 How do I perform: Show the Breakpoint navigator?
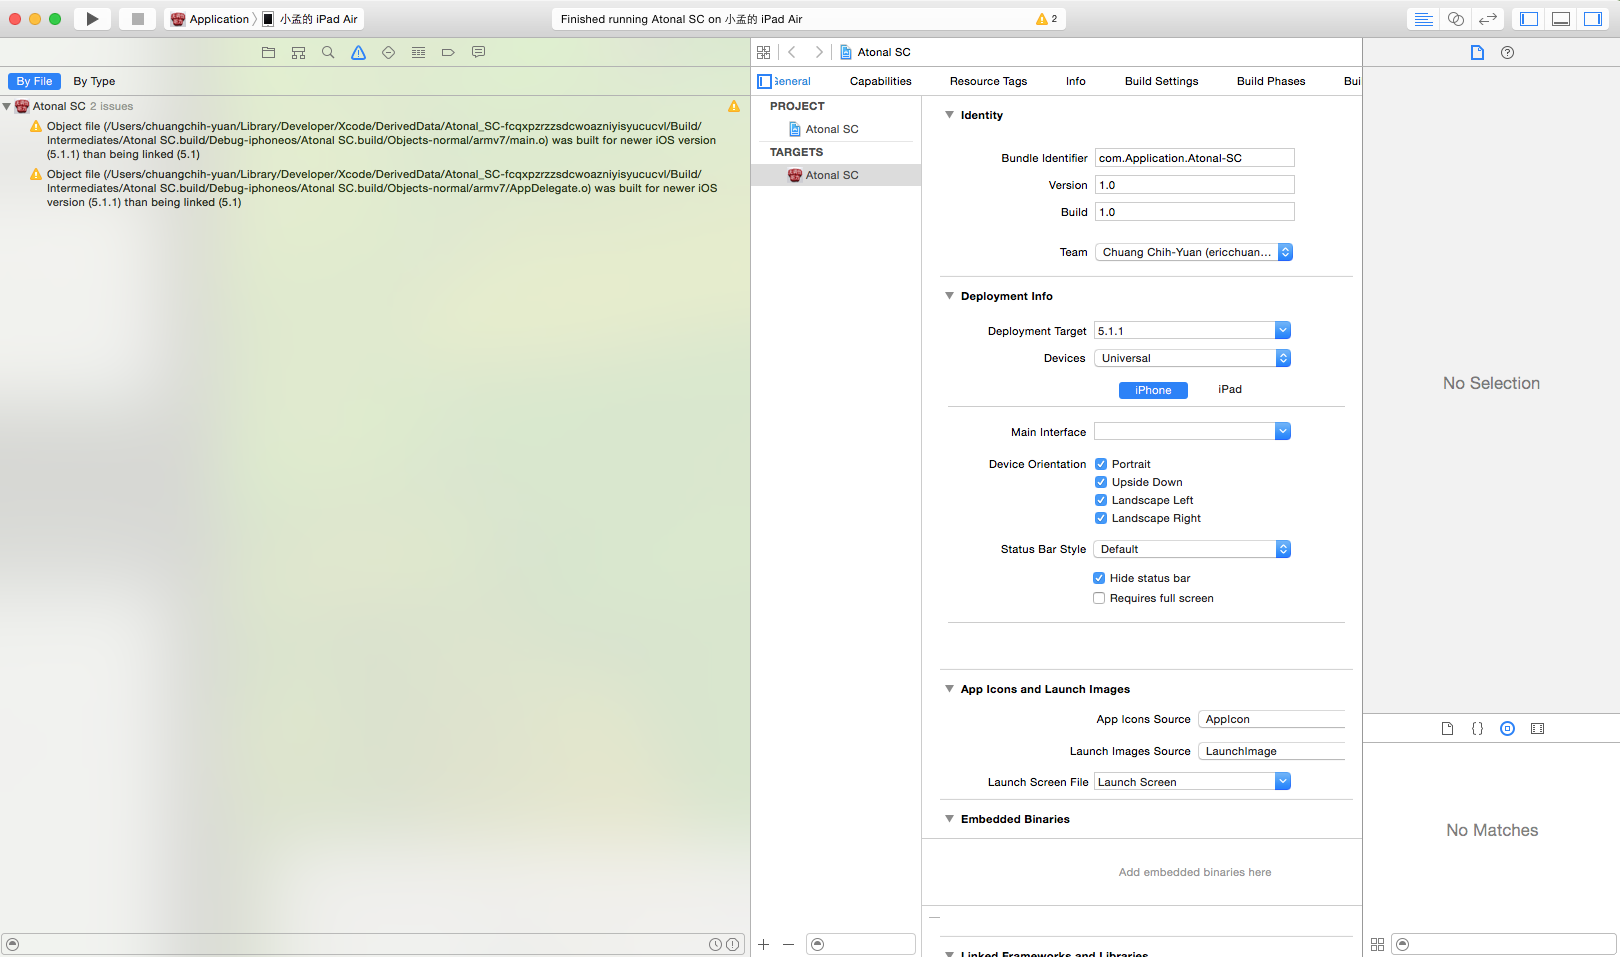tap(448, 52)
